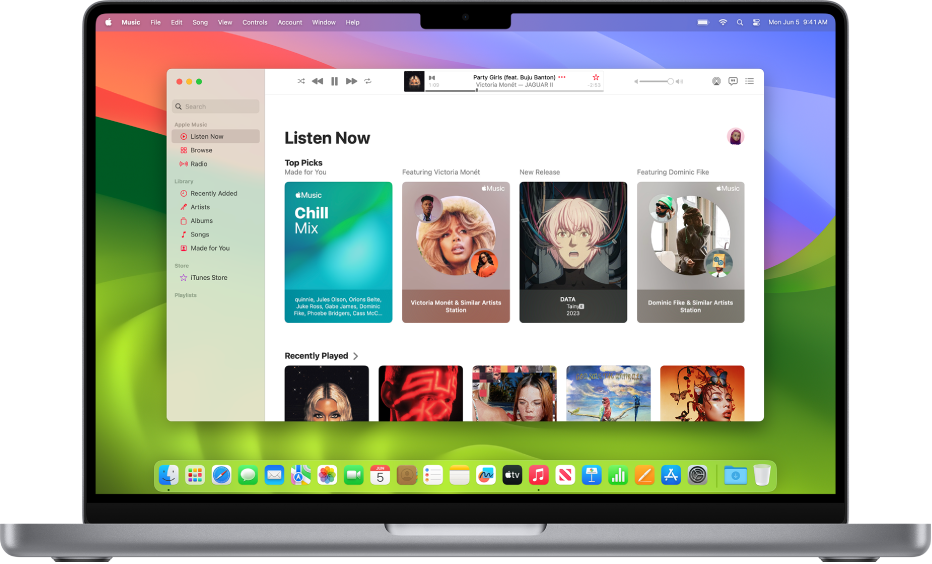Open Victoria Monét & Similar Artists Station
The height and width of the screenshot is (564, 932).
(456, 253)
